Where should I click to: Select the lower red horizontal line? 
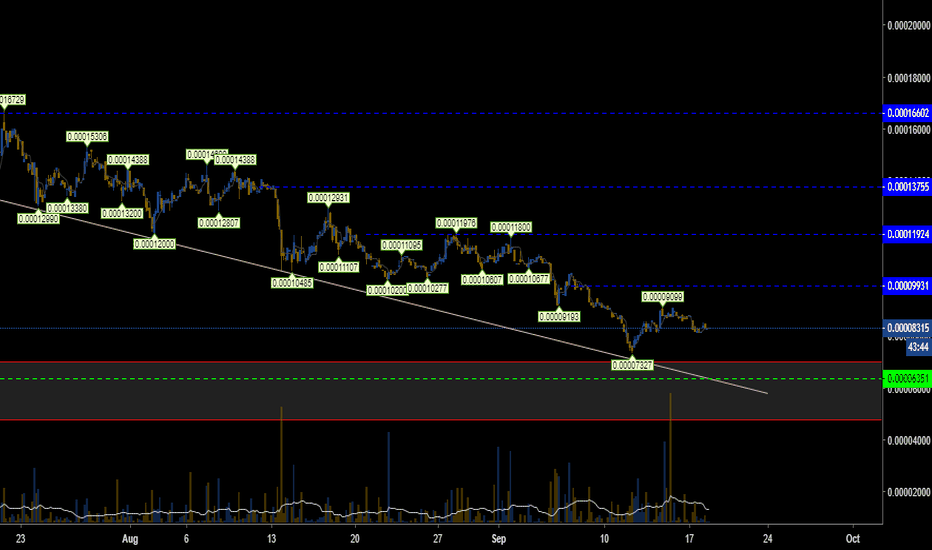coord(440,420)
